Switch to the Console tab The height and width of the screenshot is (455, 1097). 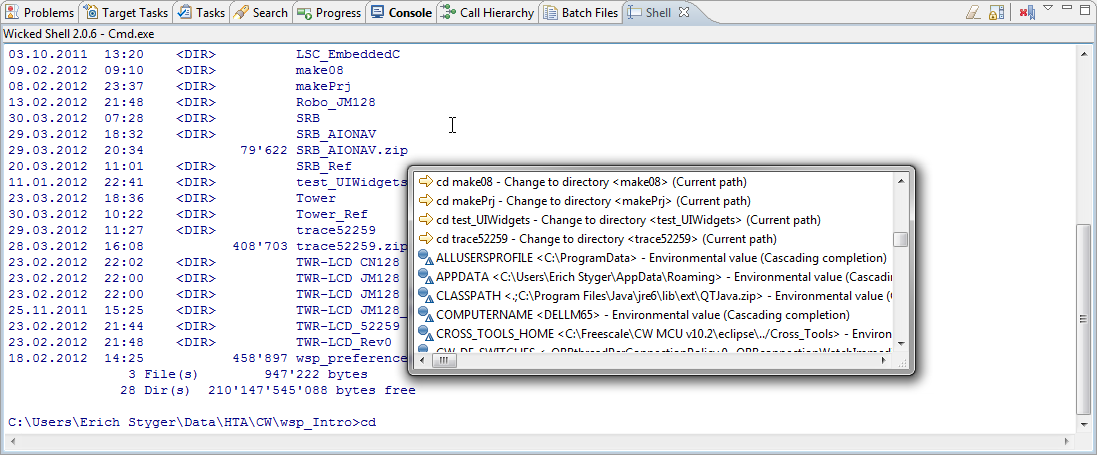click(x=401, y=13)
